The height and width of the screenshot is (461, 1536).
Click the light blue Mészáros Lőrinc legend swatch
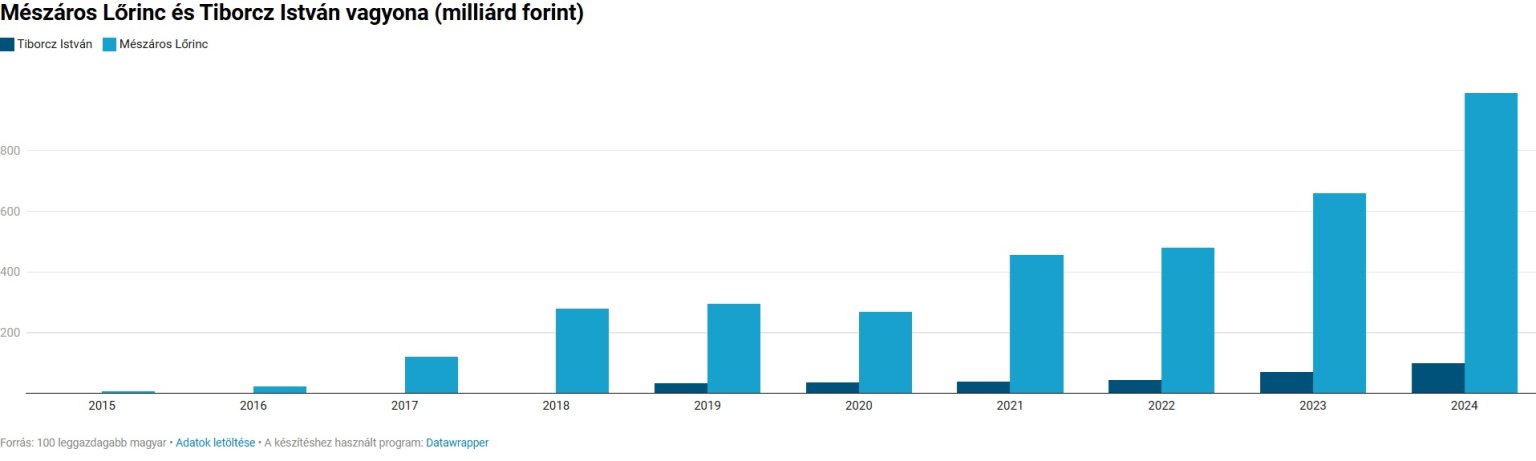coord(110,44)
